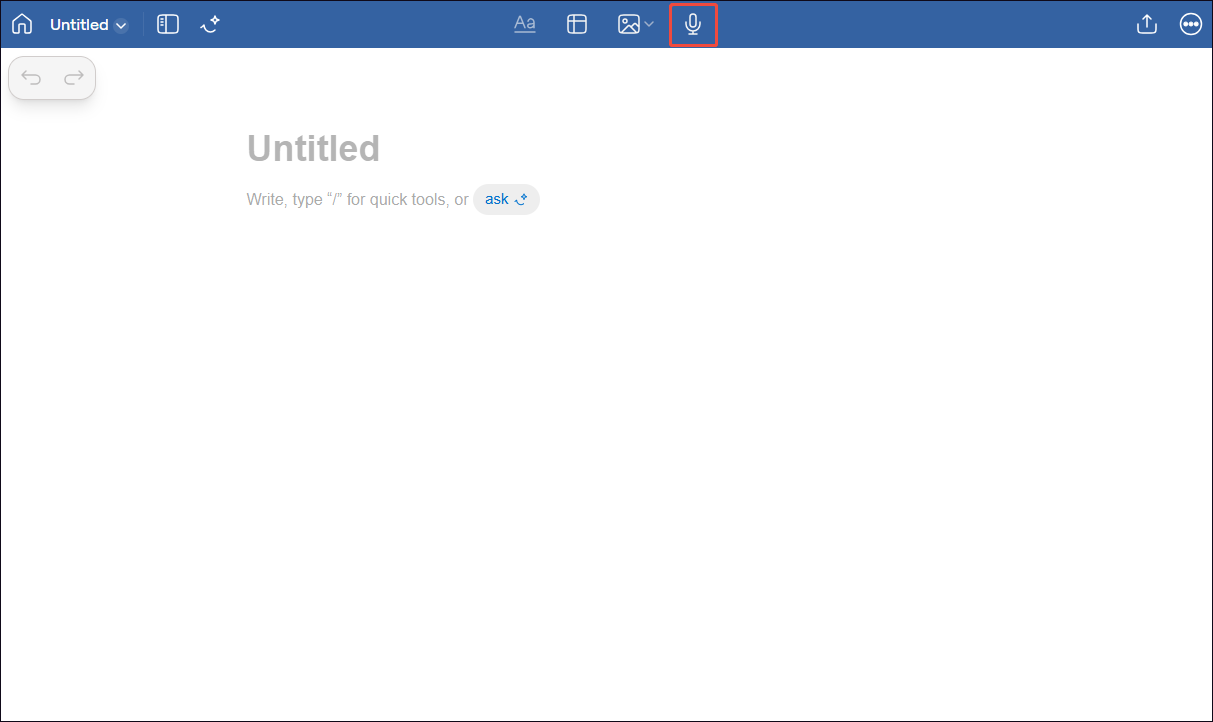Activate voice dictation with the microphone icon
Screen dimensions: 1213x722
[x=693, y=23]
